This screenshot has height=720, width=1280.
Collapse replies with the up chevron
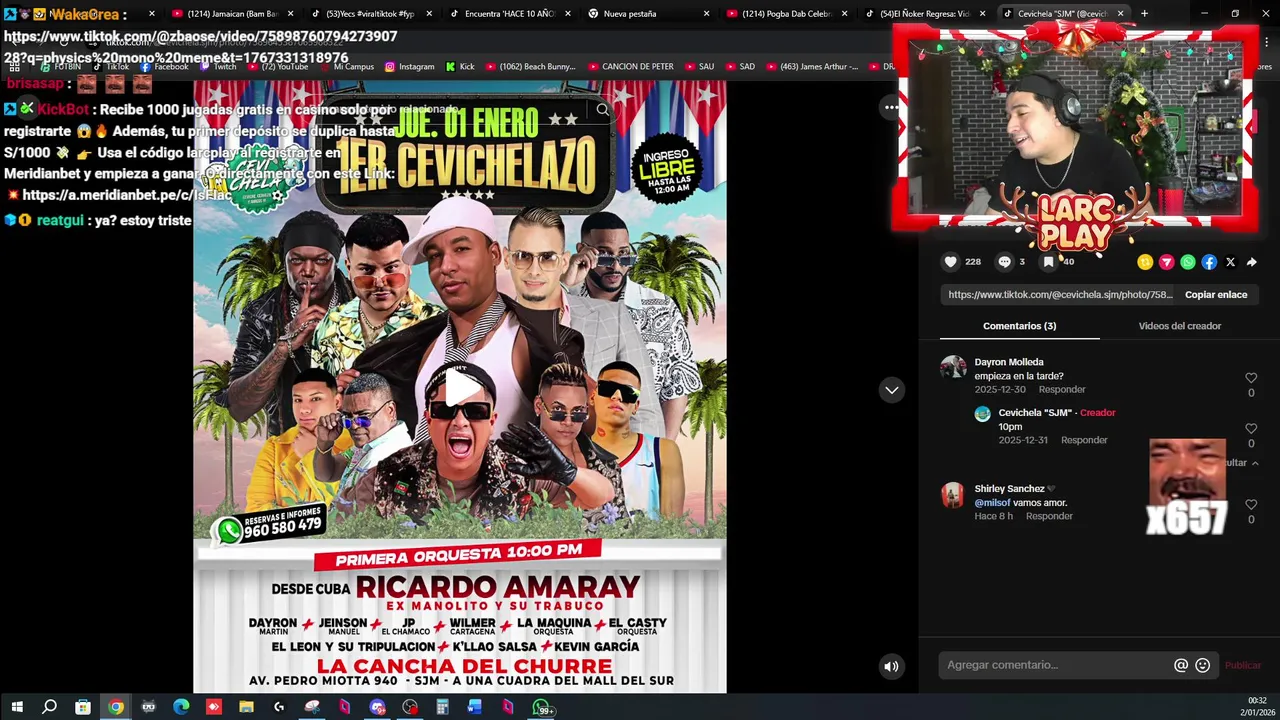click(x=1254, y=463)
